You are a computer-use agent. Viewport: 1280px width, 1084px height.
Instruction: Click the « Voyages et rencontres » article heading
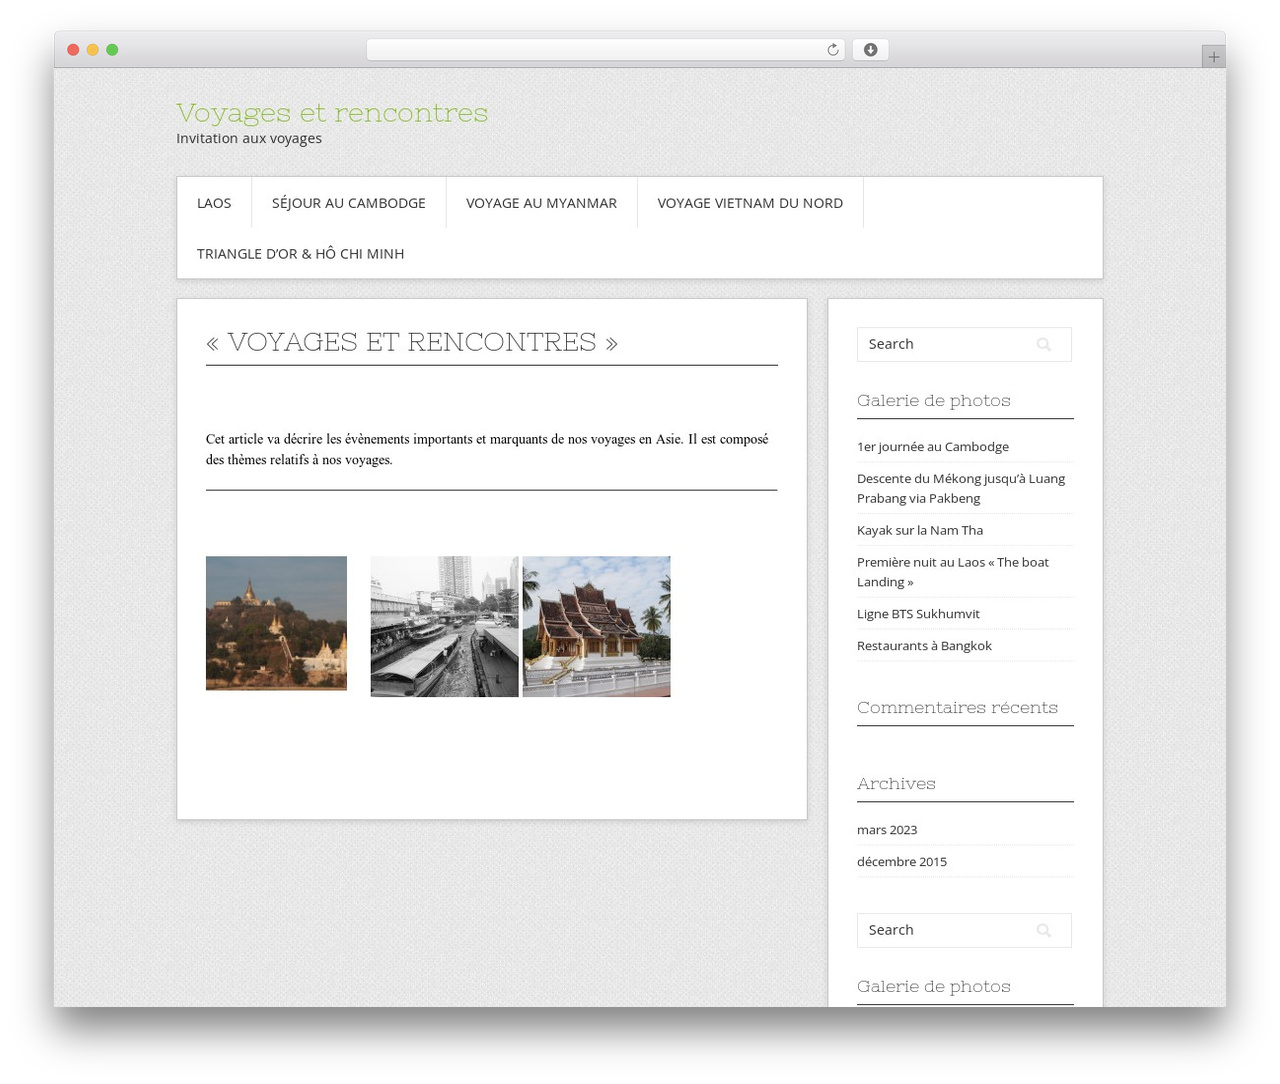pos(412,342)
